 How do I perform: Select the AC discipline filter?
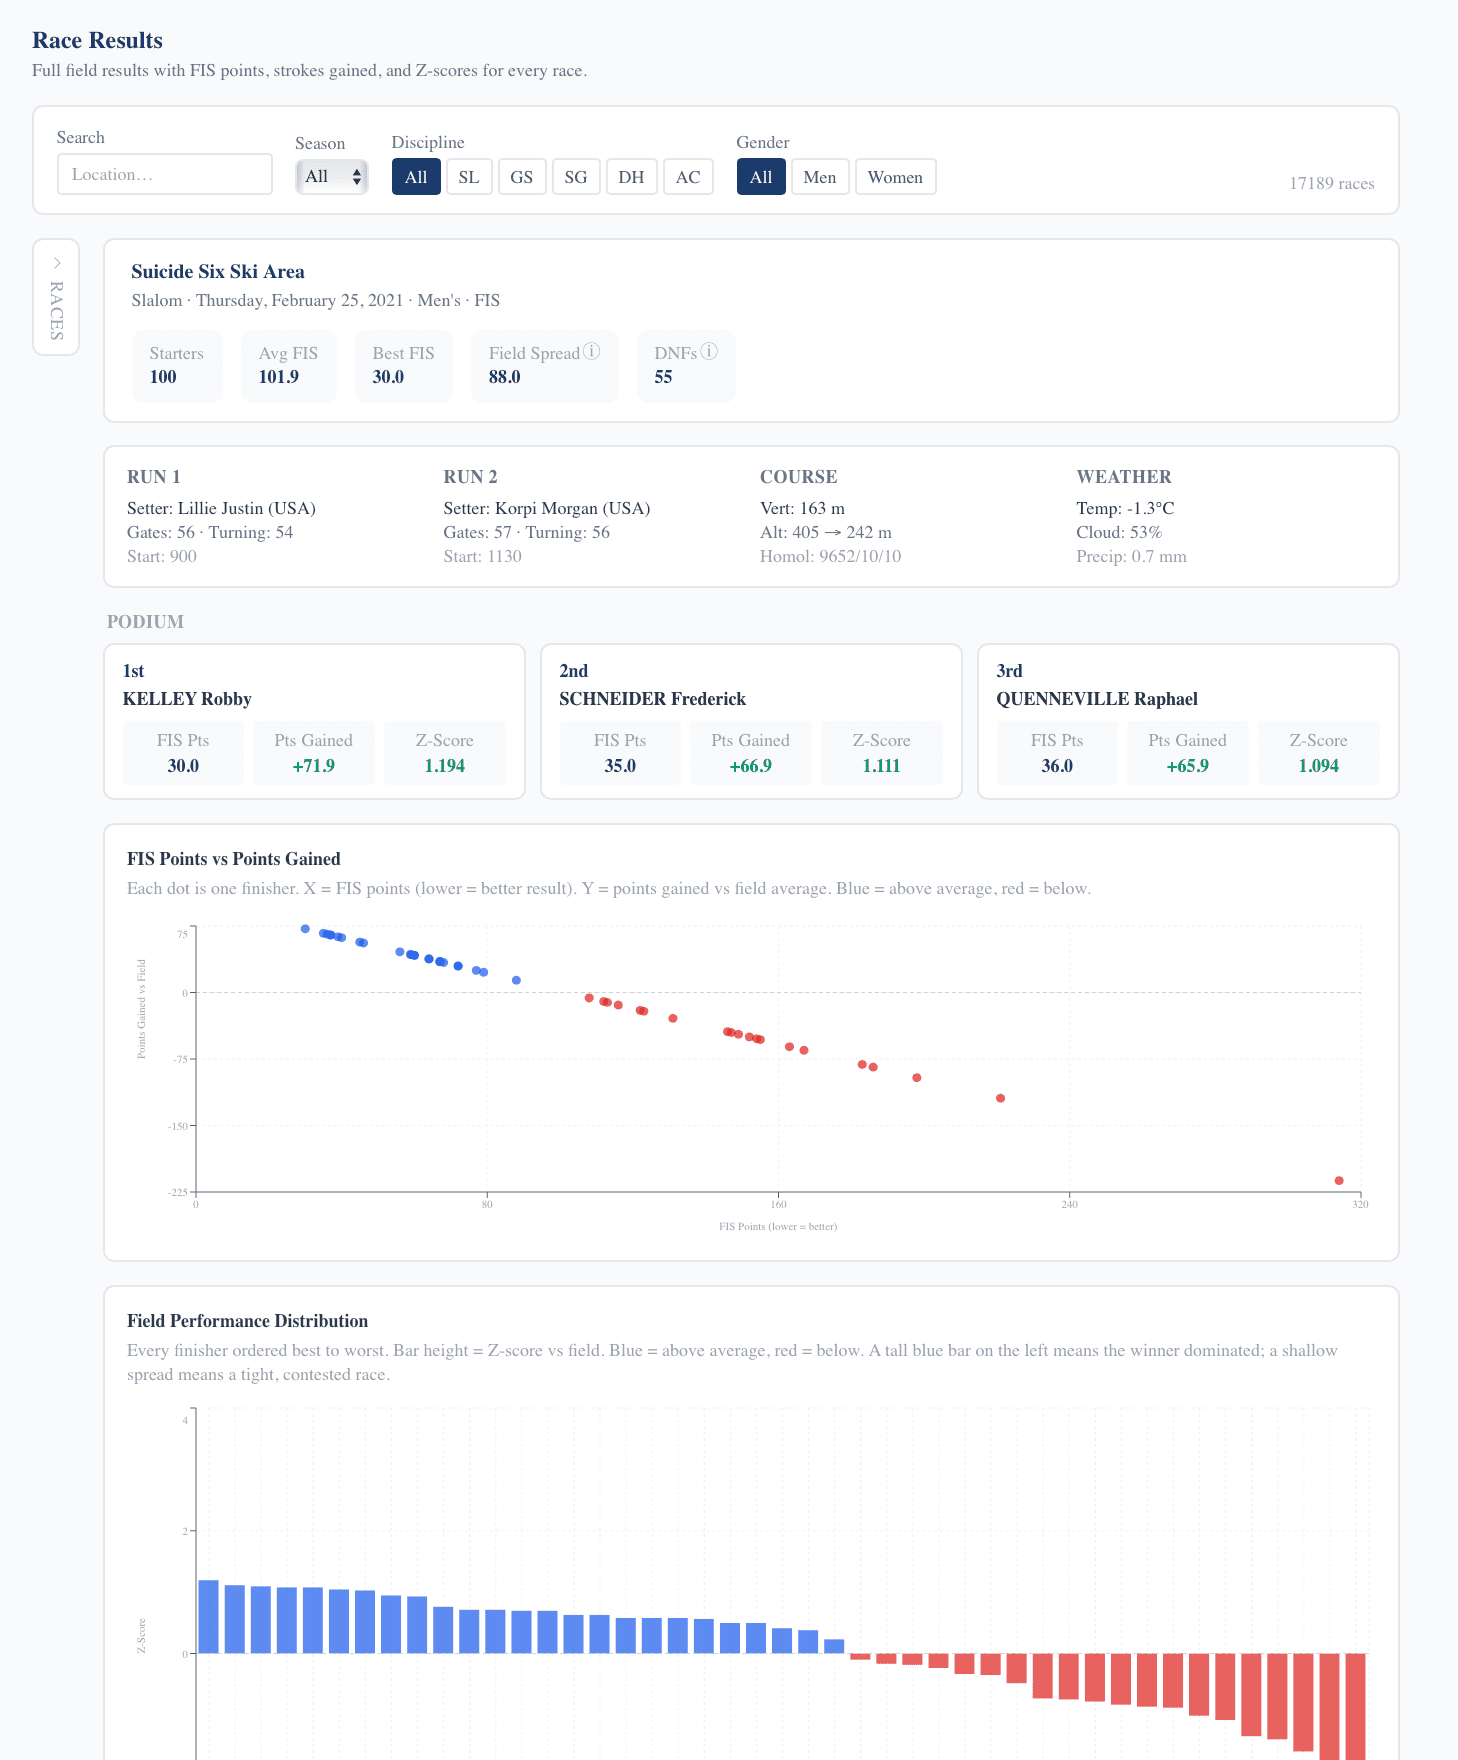click(x=687, y=177)
